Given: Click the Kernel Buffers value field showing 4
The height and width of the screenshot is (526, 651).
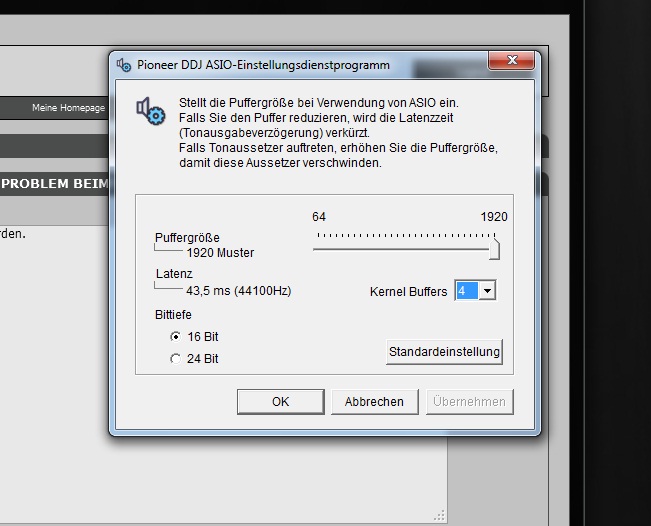Looking at the screenshot, I should [467, 291].
